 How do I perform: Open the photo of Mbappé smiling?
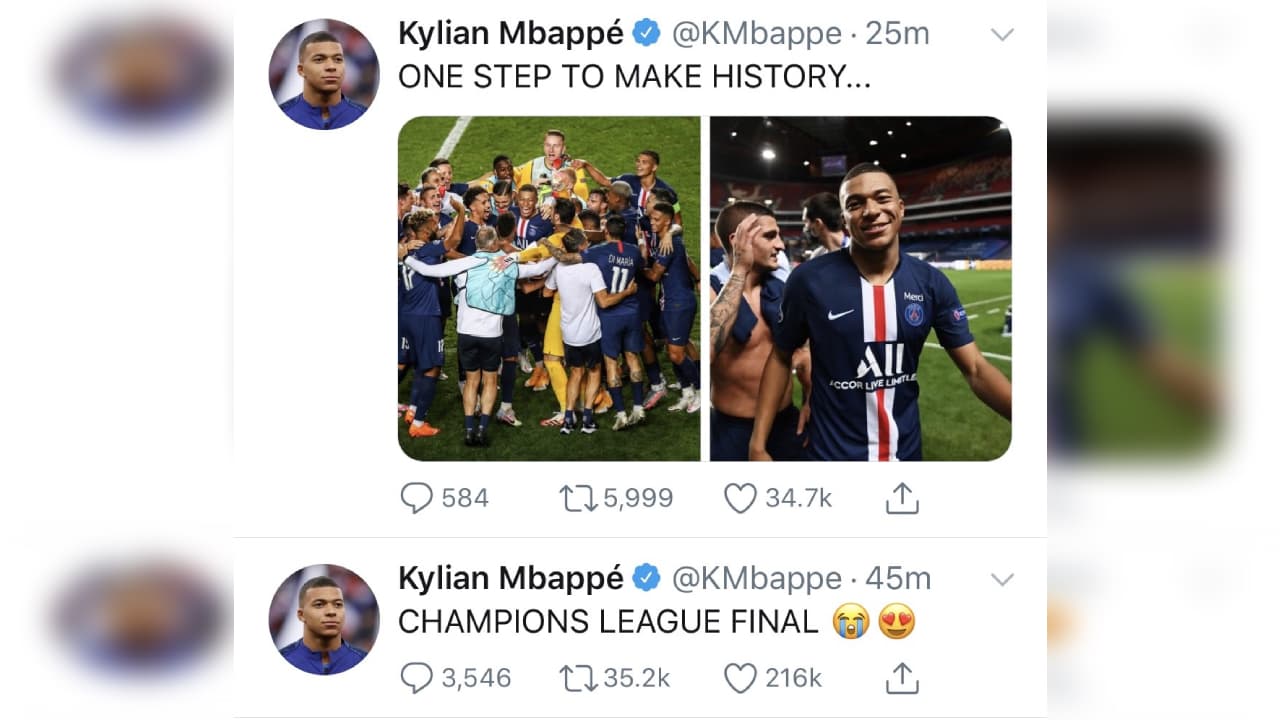[862, 287]
